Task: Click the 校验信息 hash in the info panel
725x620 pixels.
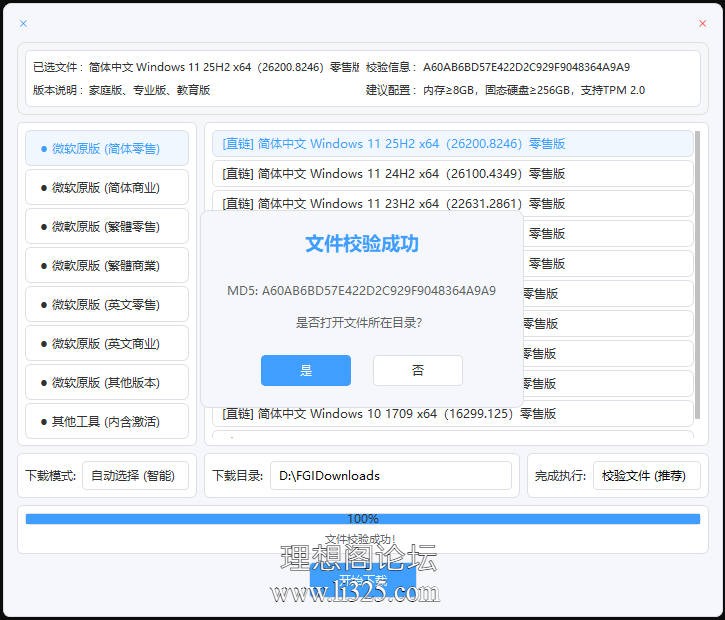Action: coord(526,68)
